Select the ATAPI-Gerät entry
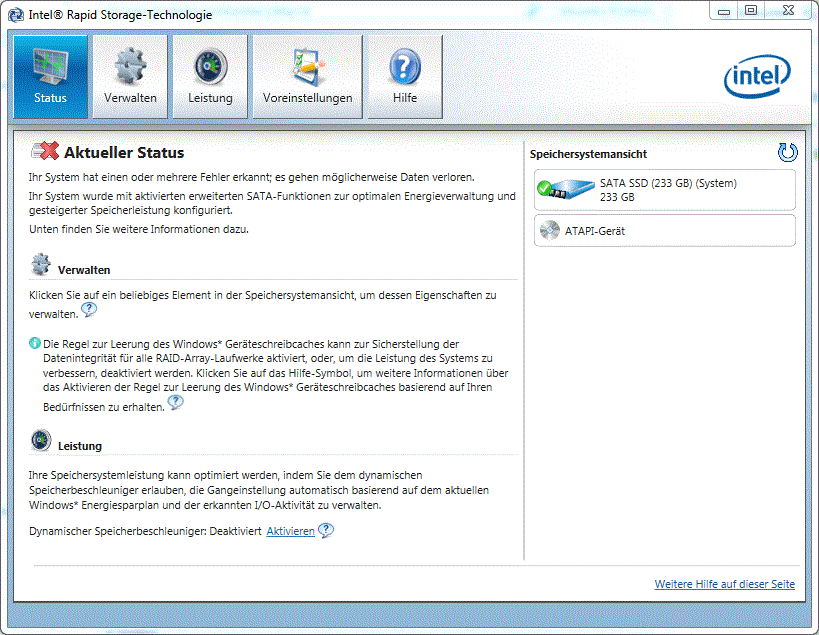 (664, 230)
